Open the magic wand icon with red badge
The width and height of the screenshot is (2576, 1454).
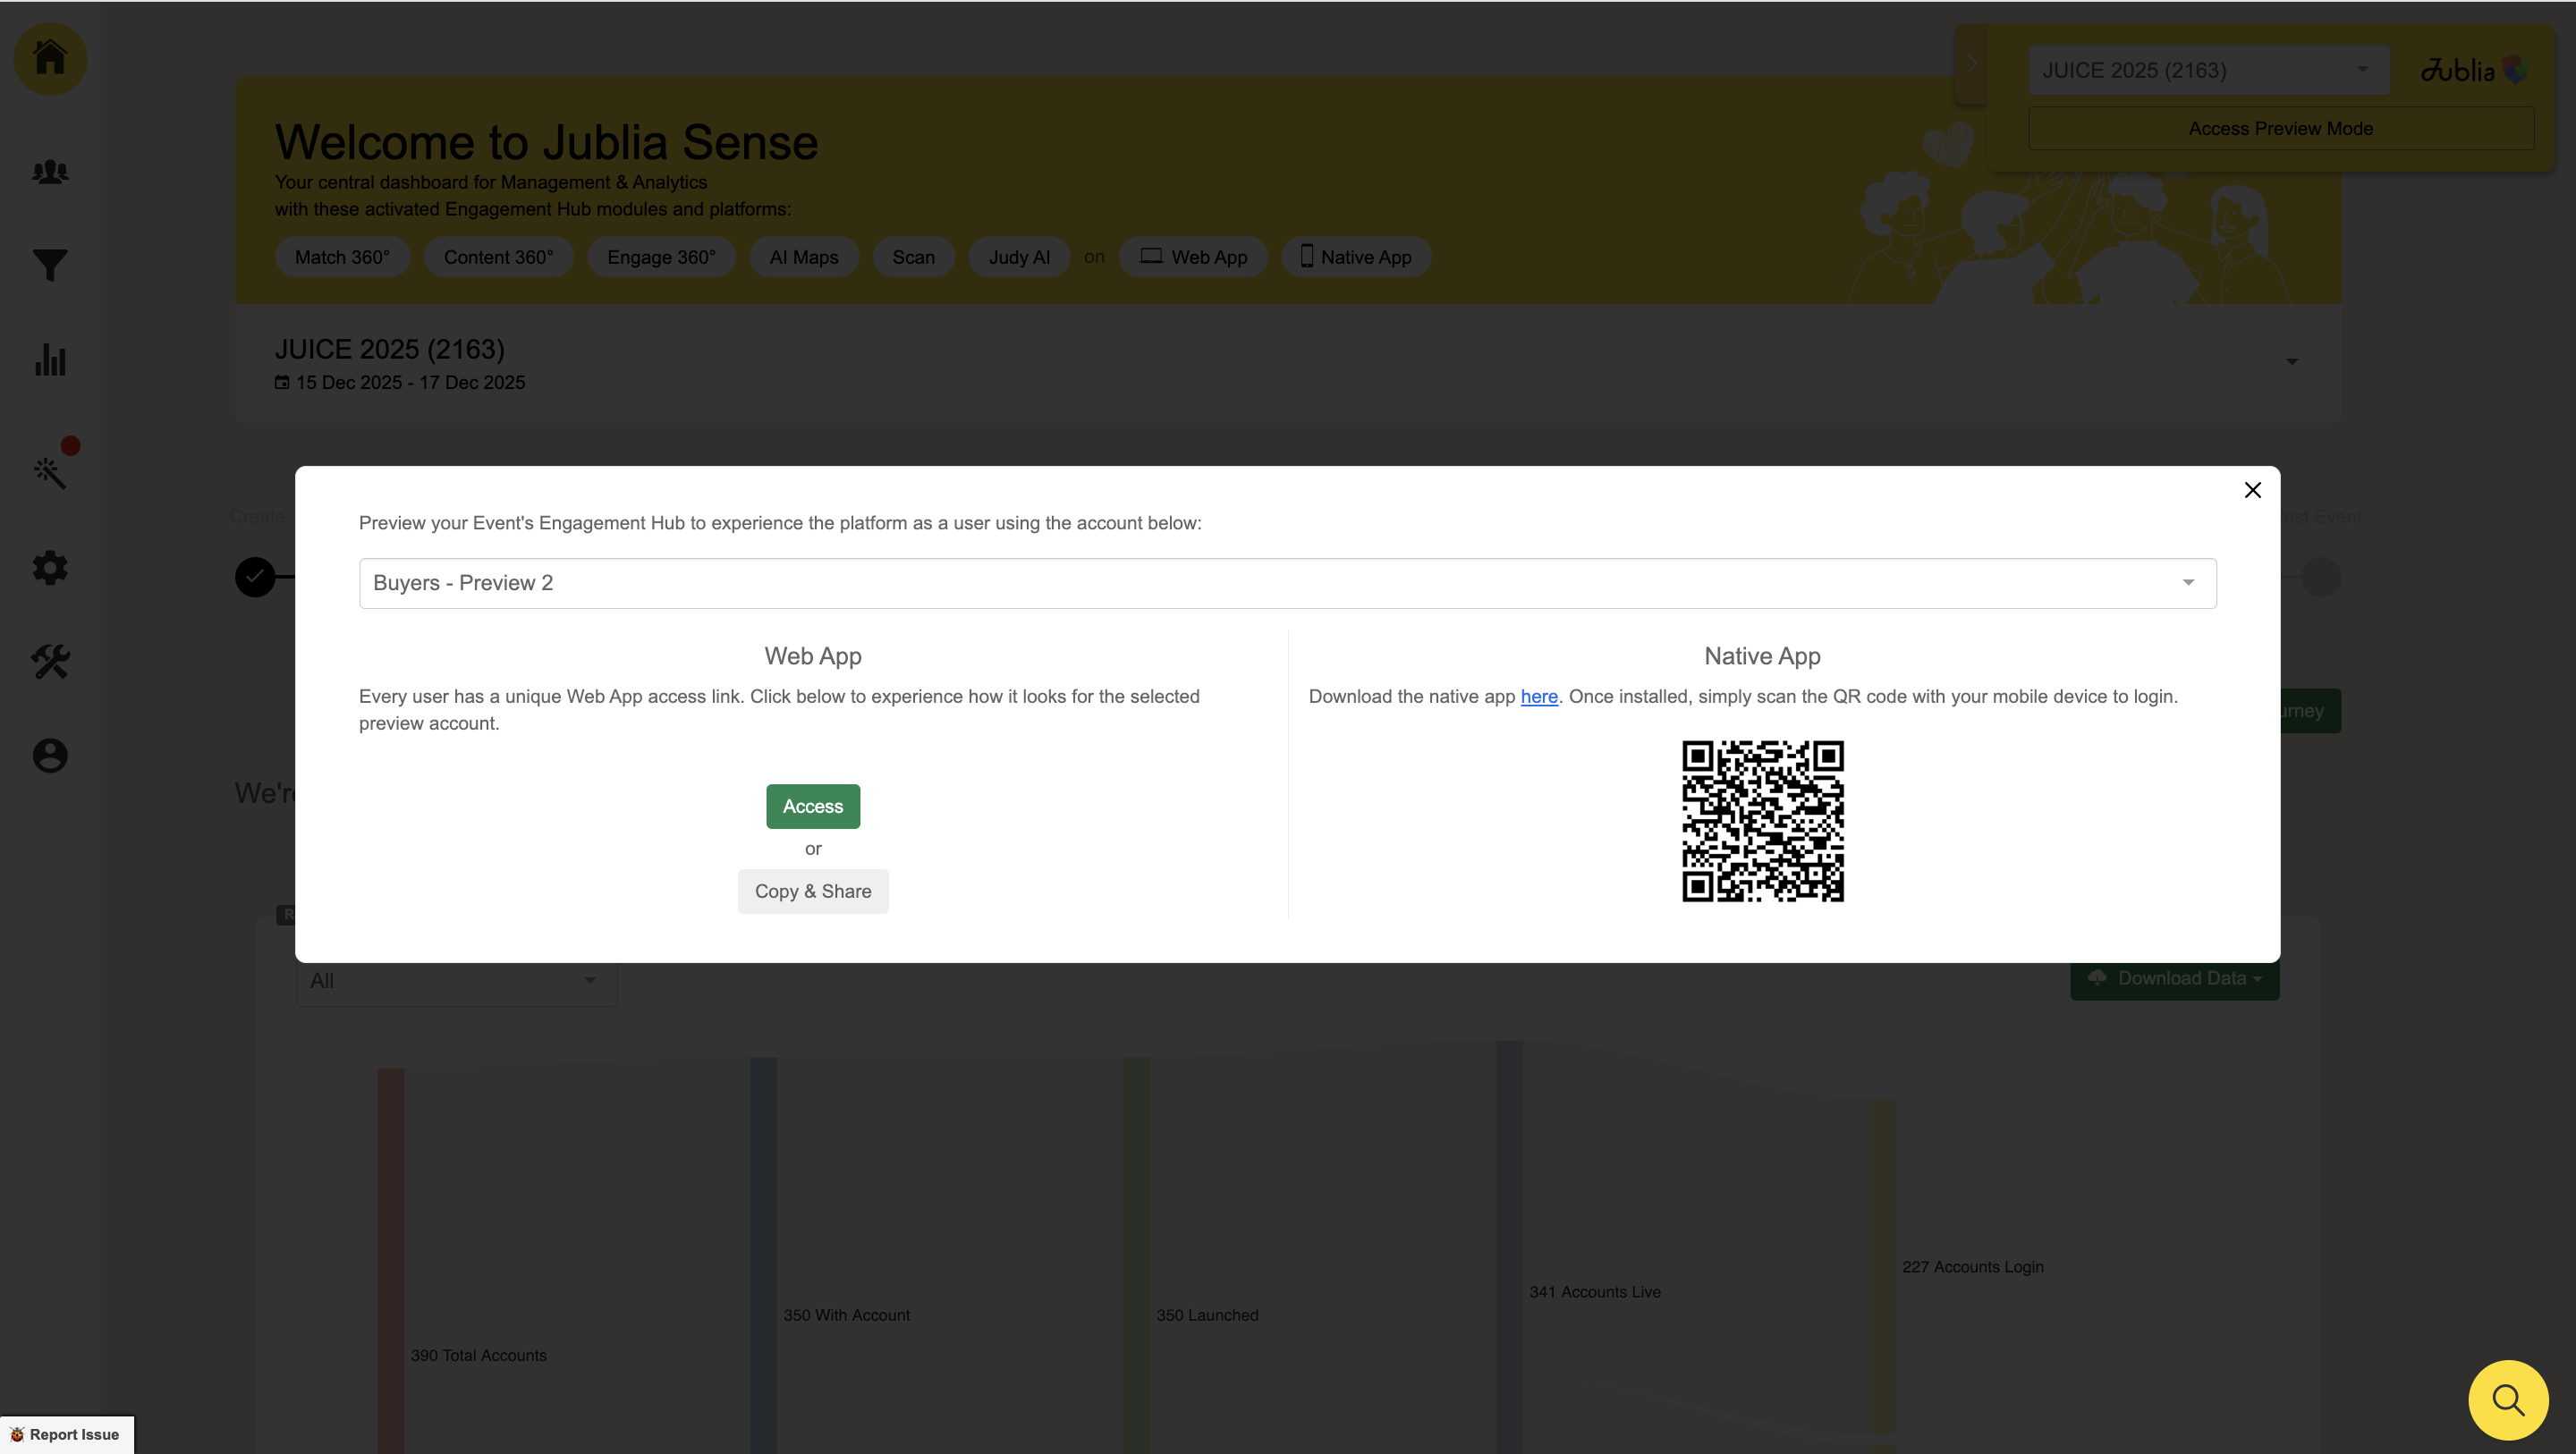click(50, 472)
